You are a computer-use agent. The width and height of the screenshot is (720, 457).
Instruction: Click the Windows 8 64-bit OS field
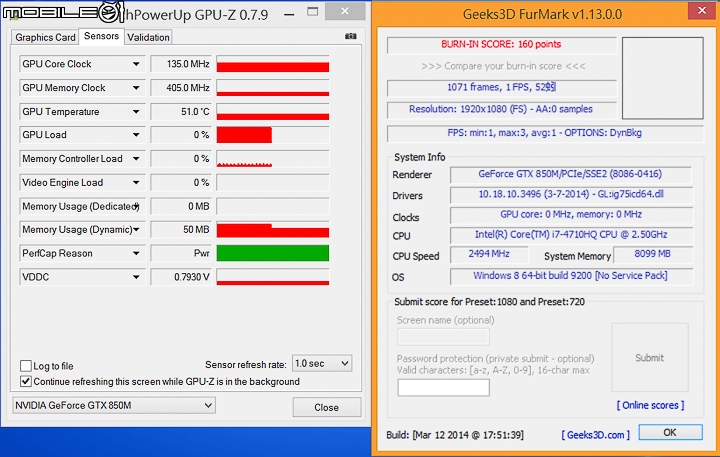tap(570, 276)
